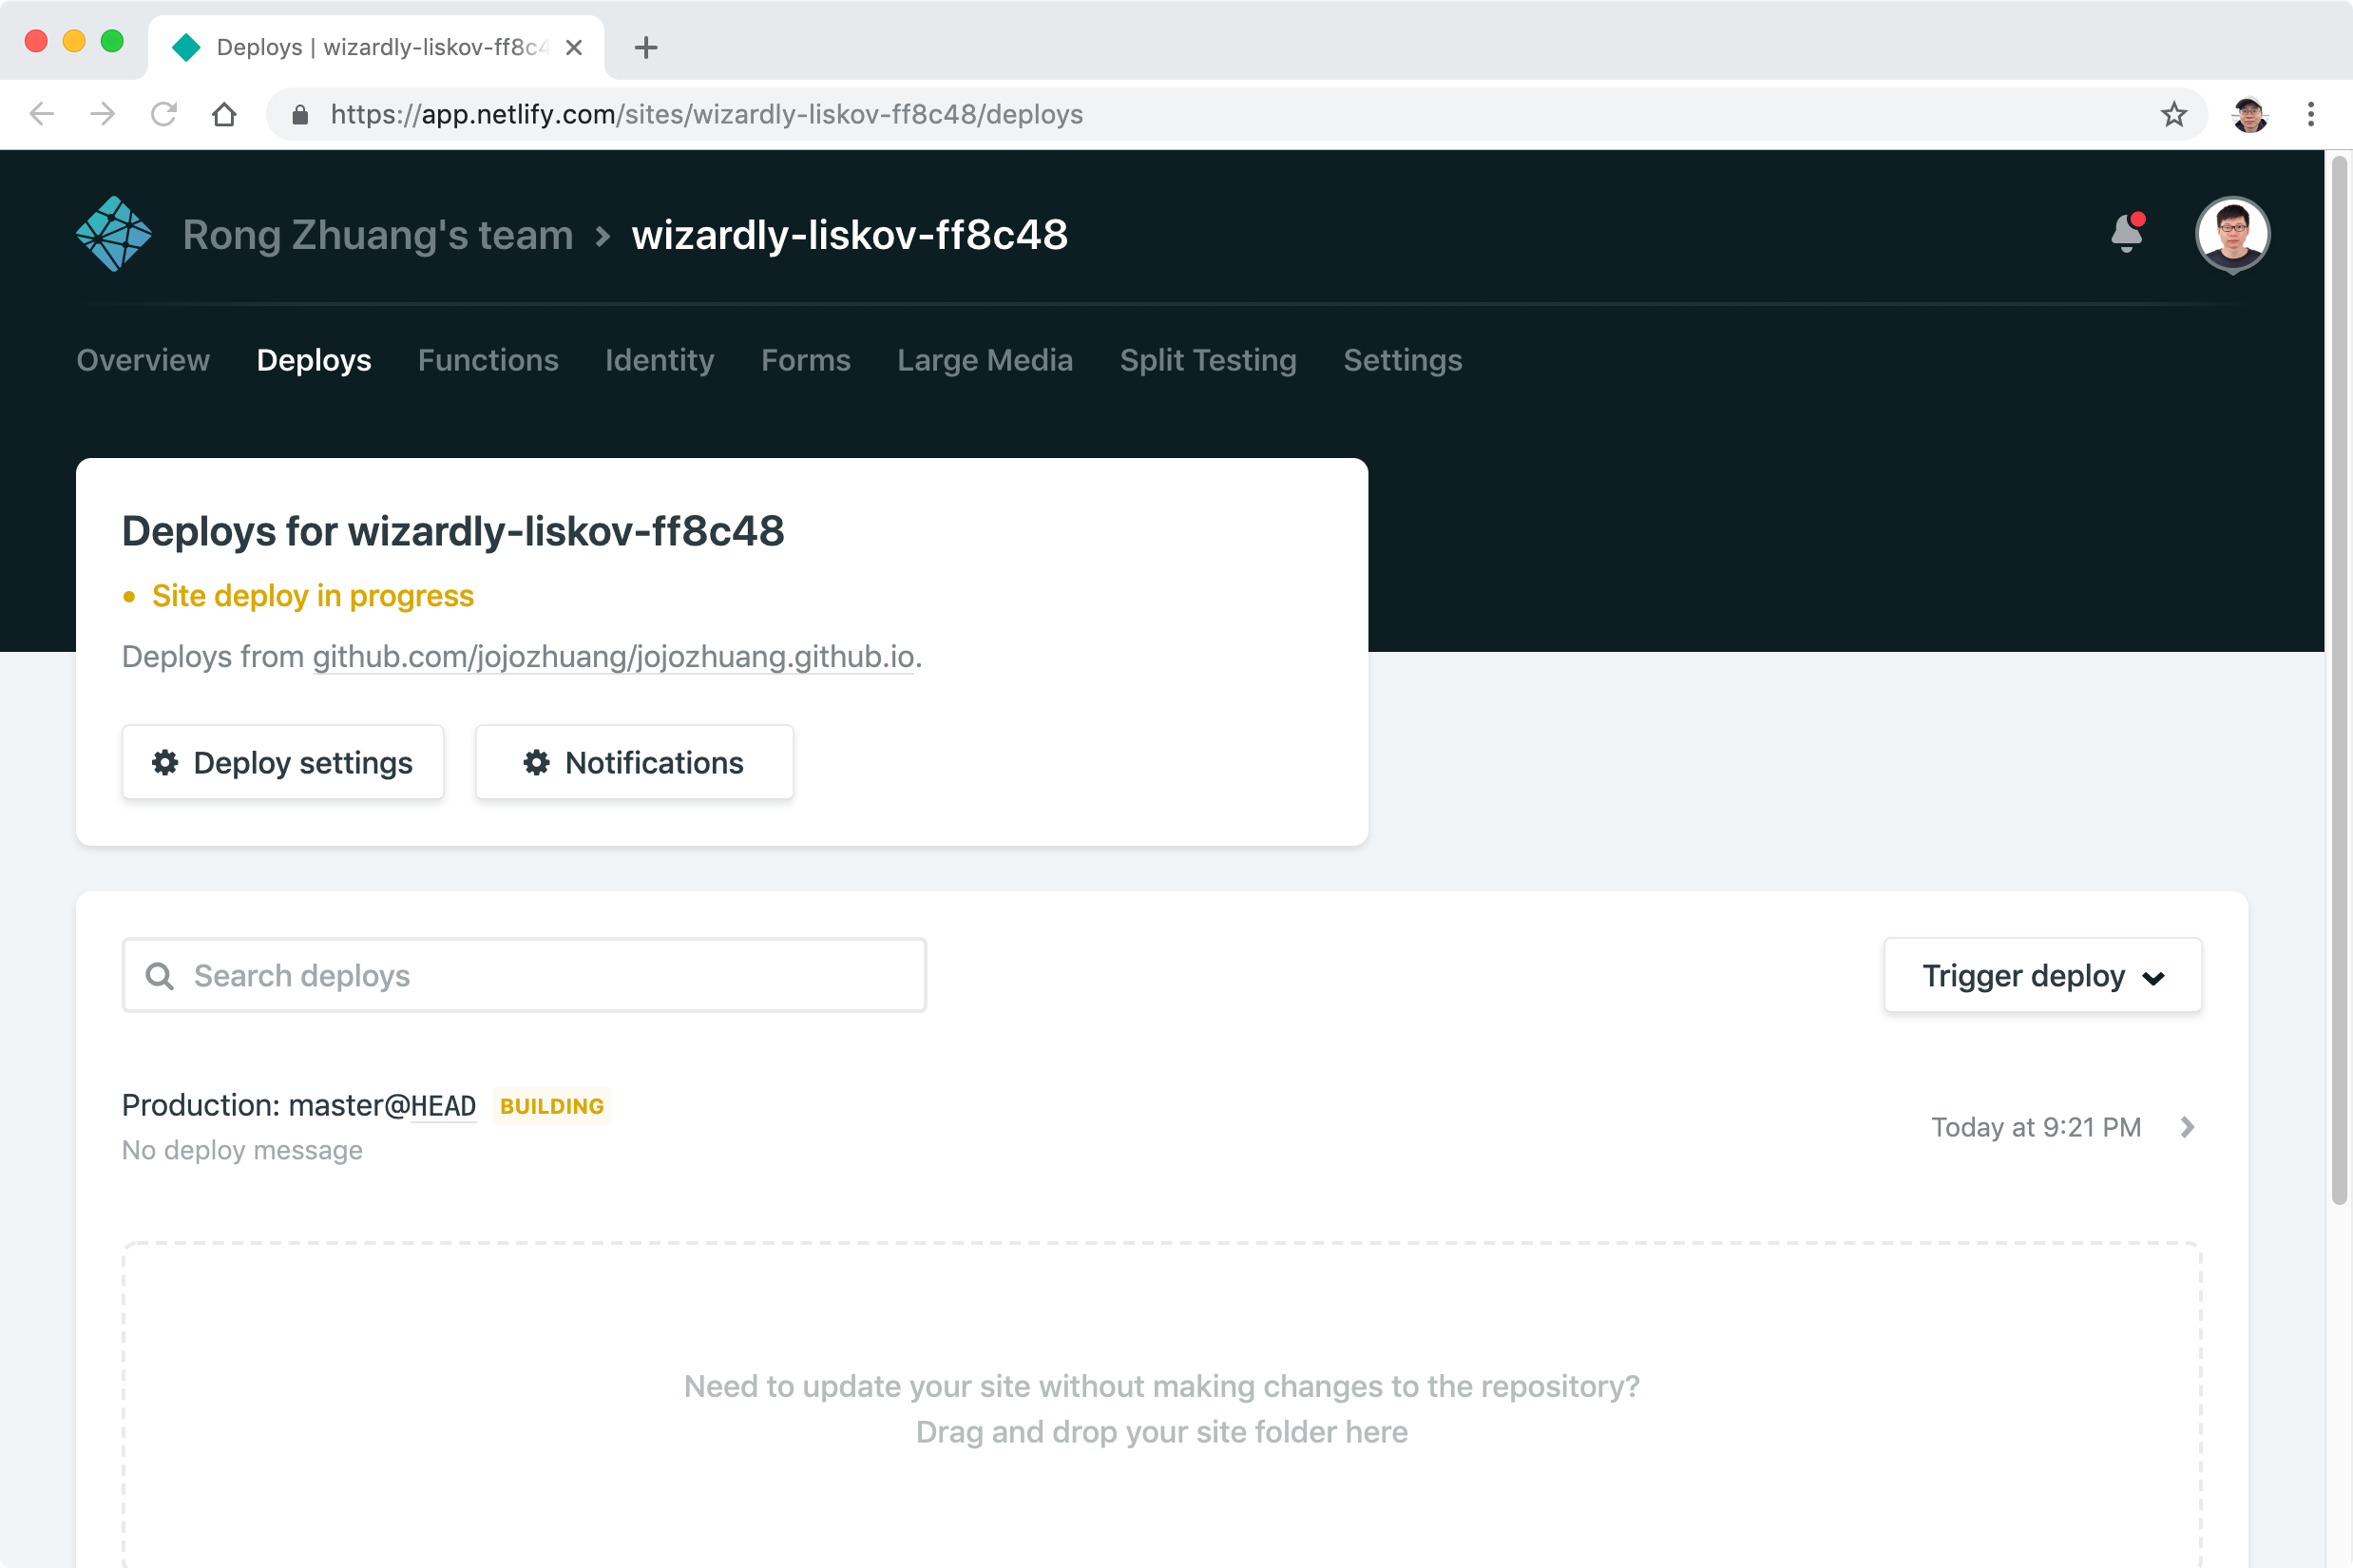Close the Deploys browser tab
The height and width of the screenshot is (1568, 2353).
coord(574,47)
